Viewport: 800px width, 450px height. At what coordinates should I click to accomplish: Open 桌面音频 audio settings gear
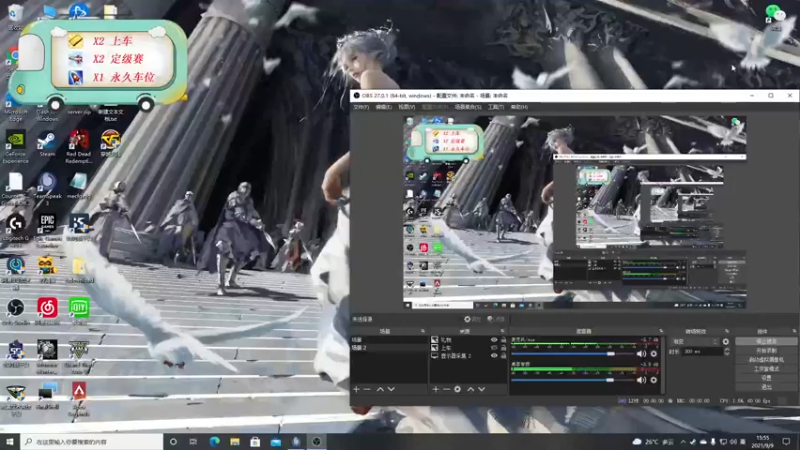coord(654,380)
